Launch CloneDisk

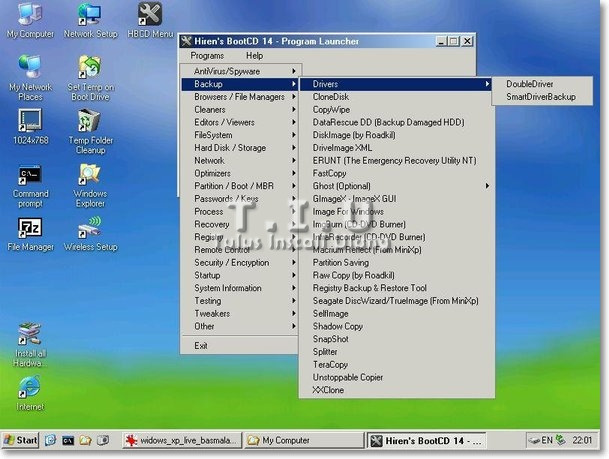[x=397, y=97]
